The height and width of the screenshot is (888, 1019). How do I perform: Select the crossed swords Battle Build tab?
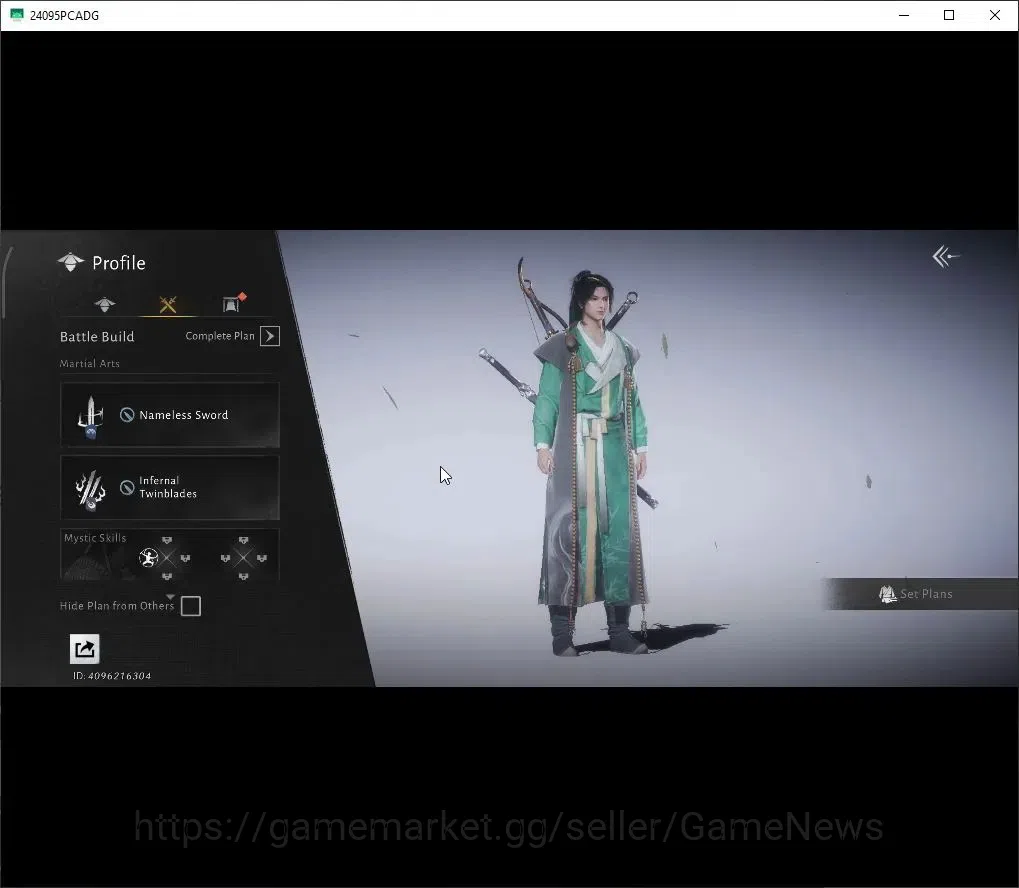(168, 304)
